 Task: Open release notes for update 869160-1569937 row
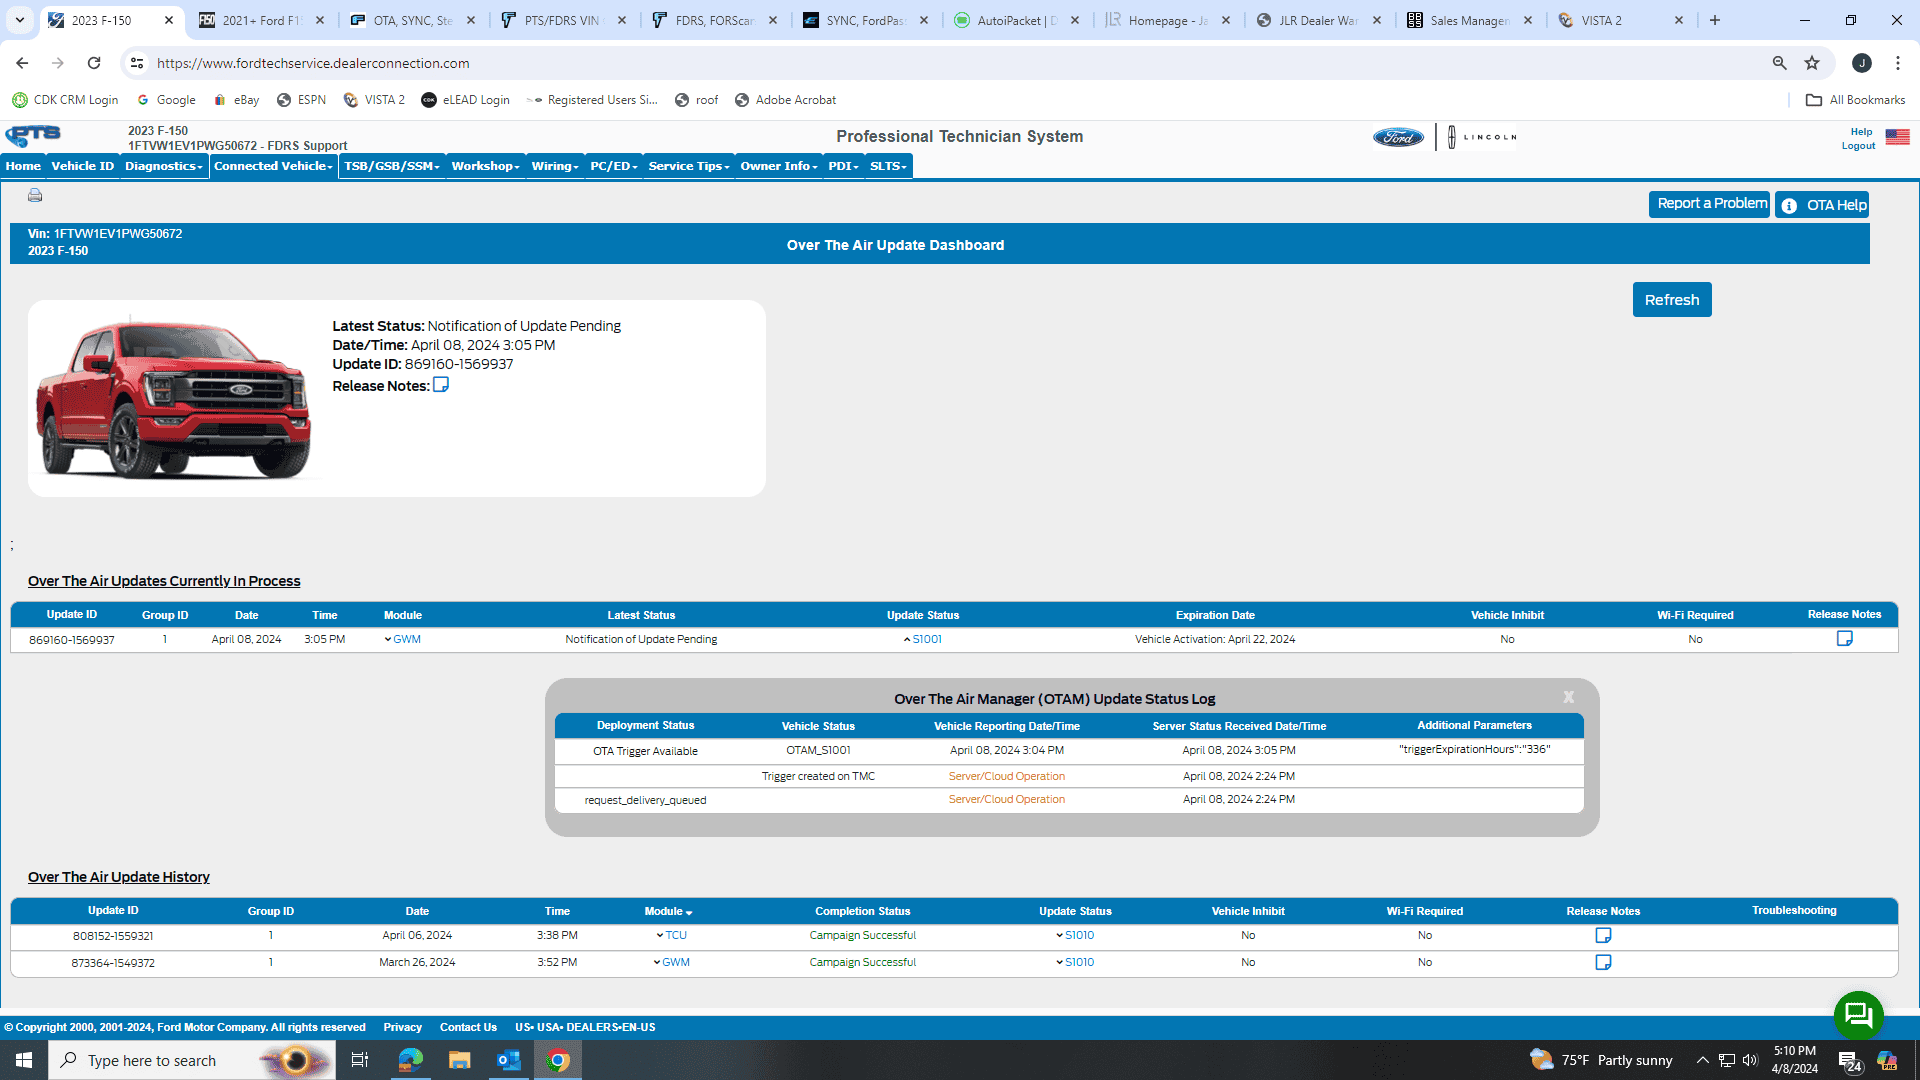[x=1844, y=638]
